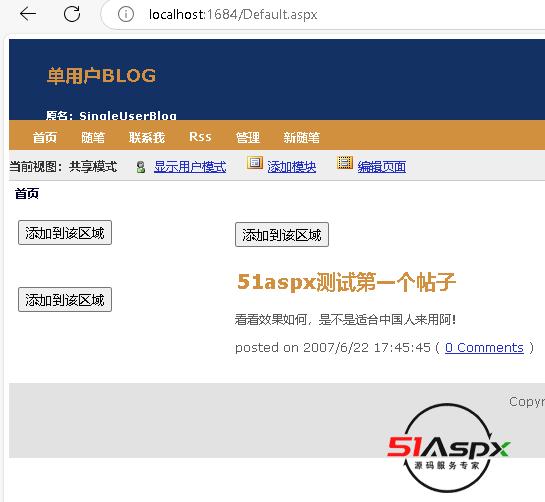The image size is (545, 502).
Task: Click the right column 添加到该区域 button
Action: (x=282, y=235)
